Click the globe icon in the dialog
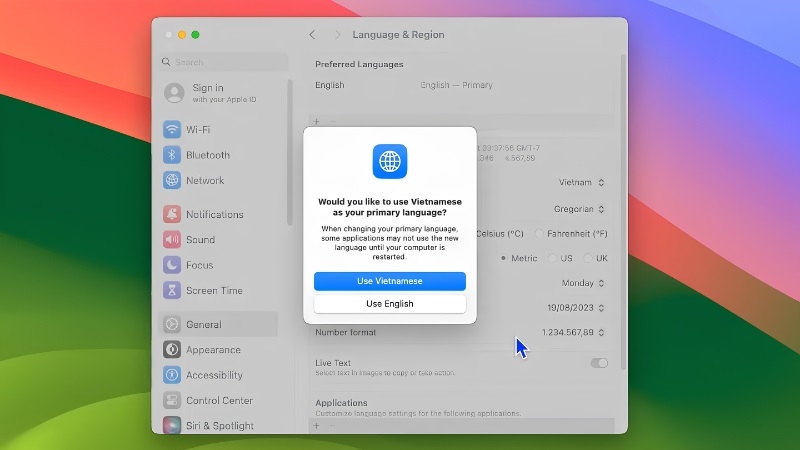The width and height of the screenshot is (800, 450). (390, 162)
